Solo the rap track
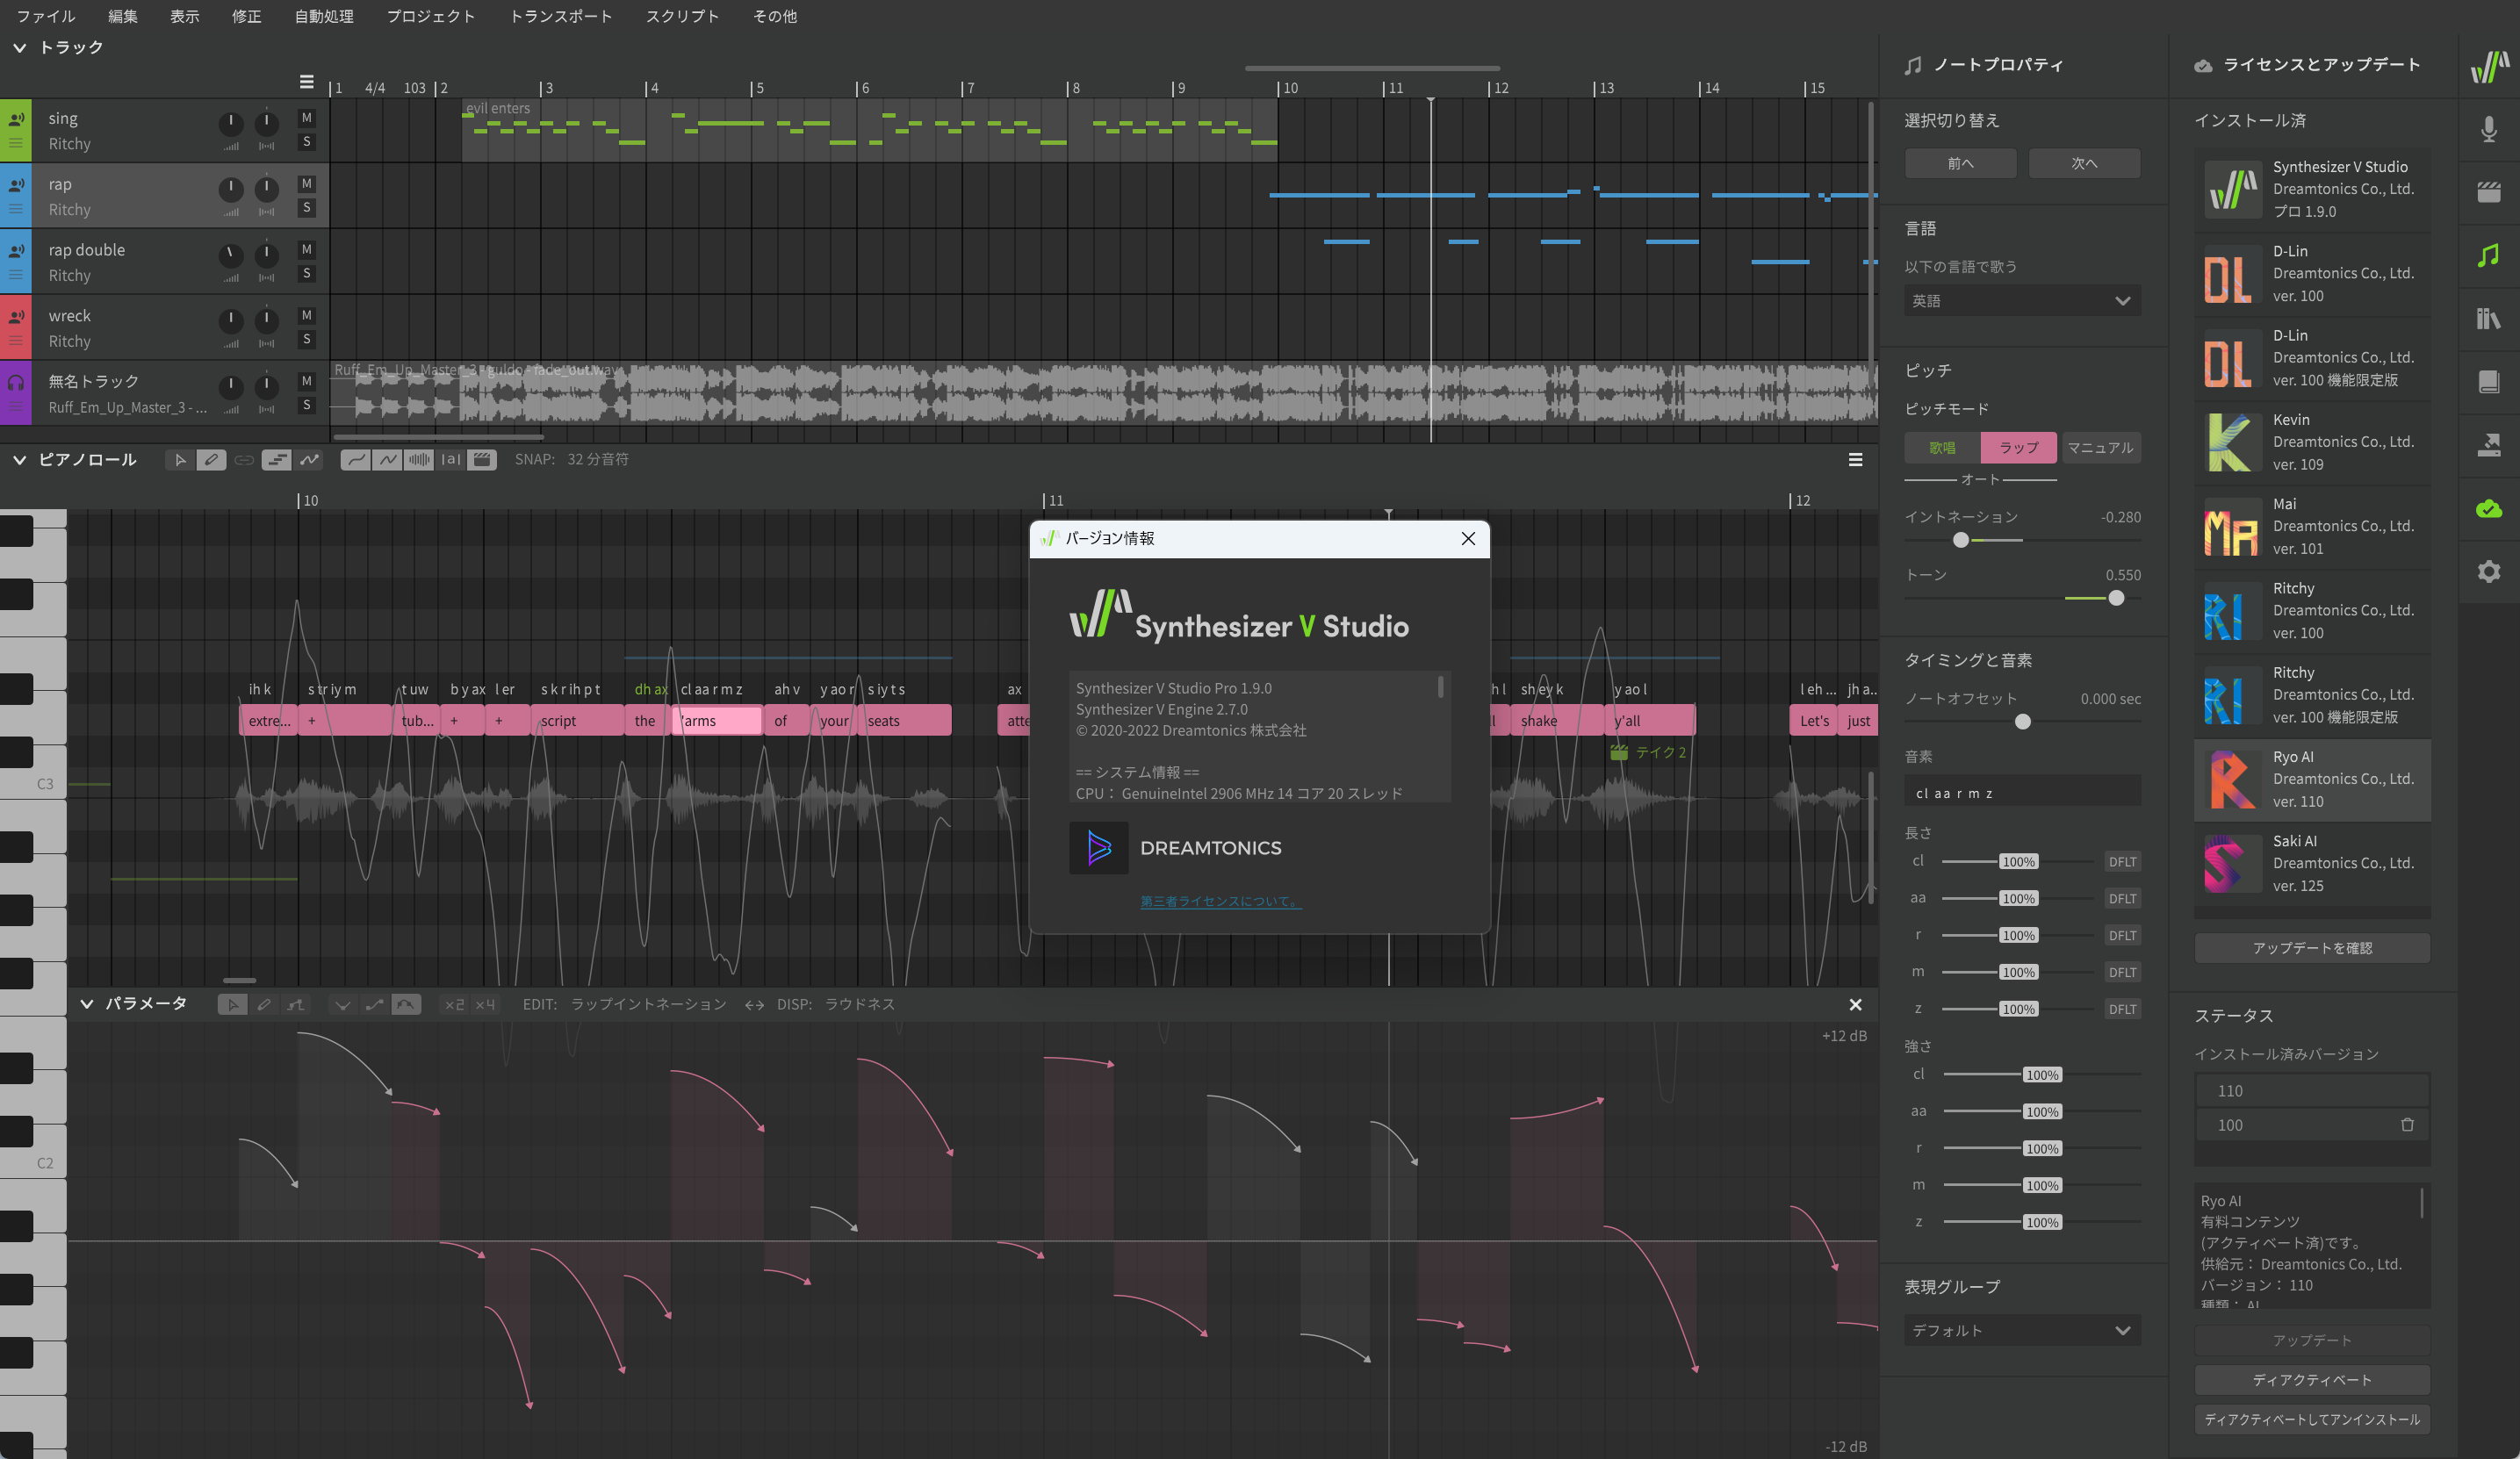This screenshot has width=2520, height=1459. 307,208
